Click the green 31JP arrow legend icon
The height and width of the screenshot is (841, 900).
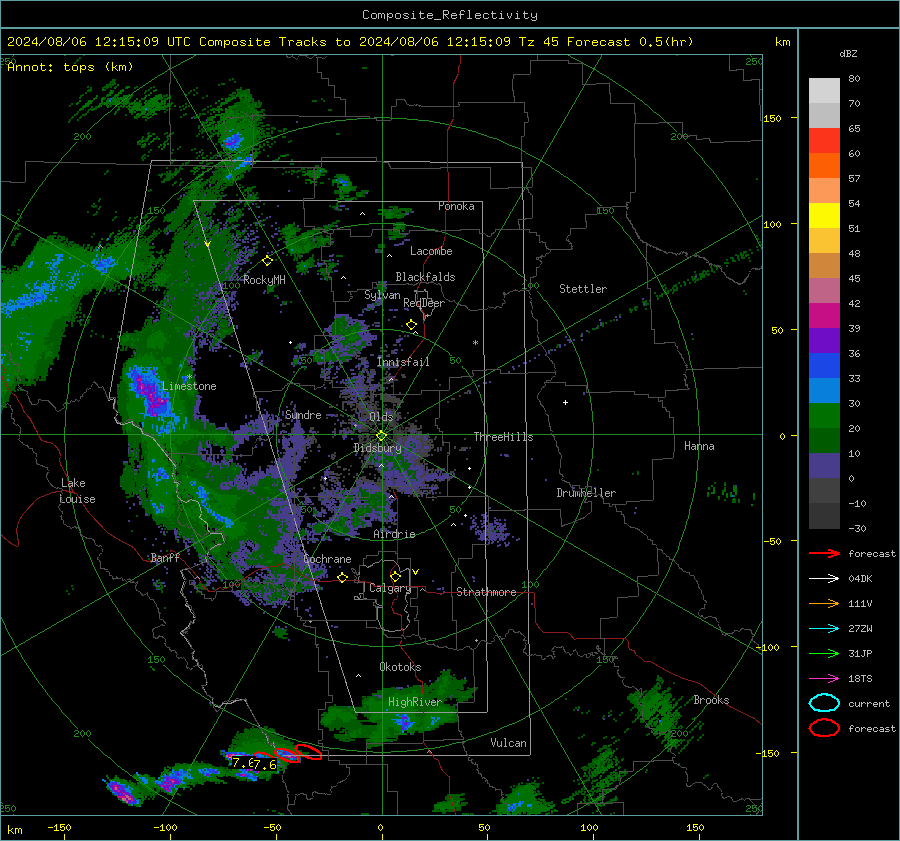coord(824,653)
